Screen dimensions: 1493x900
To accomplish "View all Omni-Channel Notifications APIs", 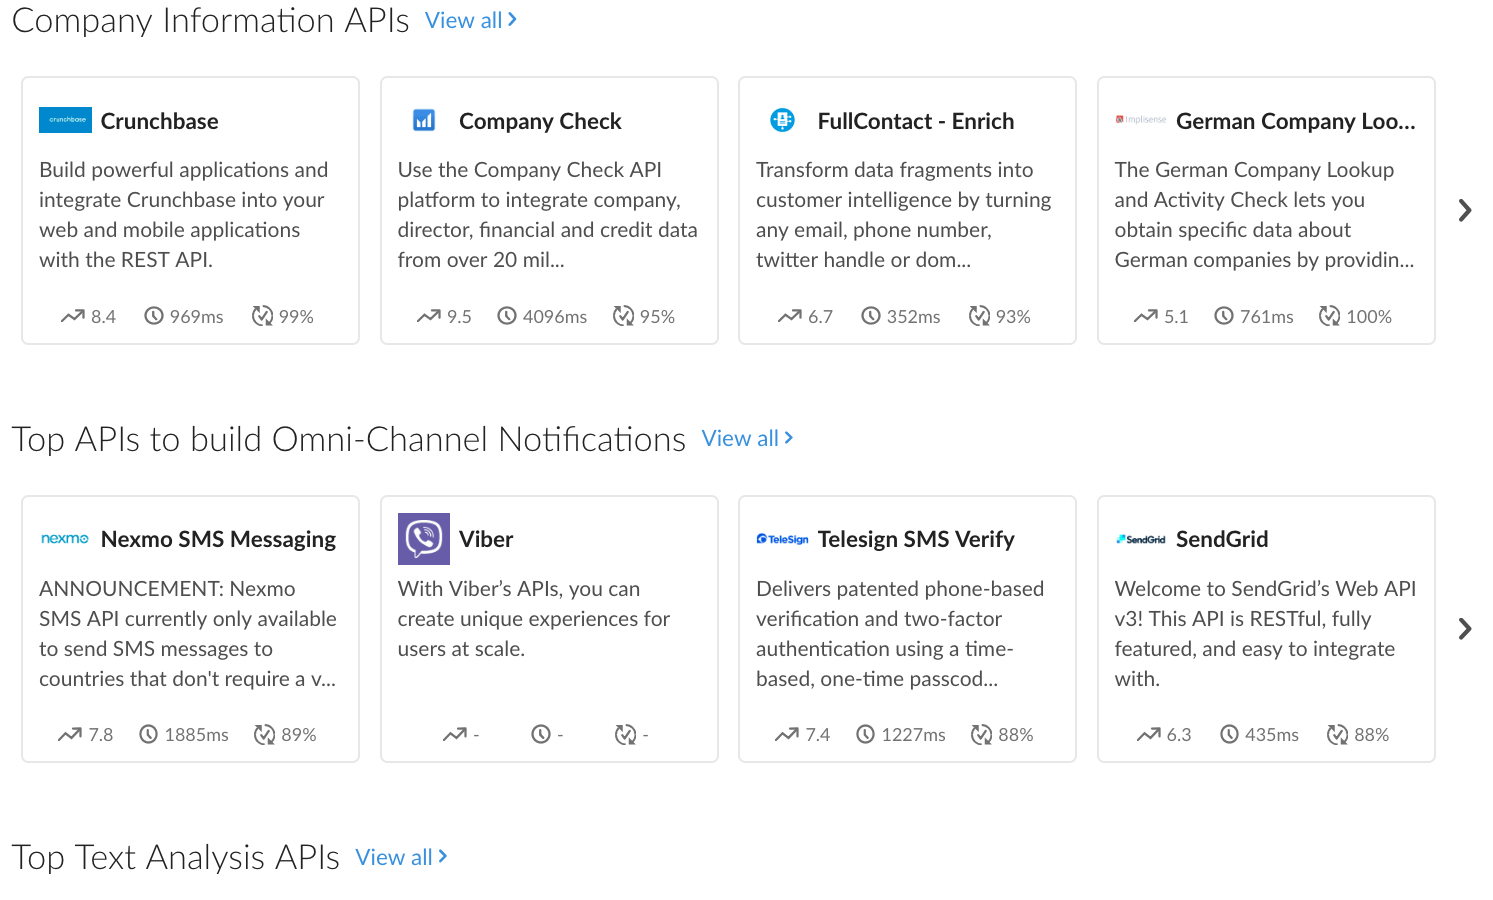I will tap(748, 438).
